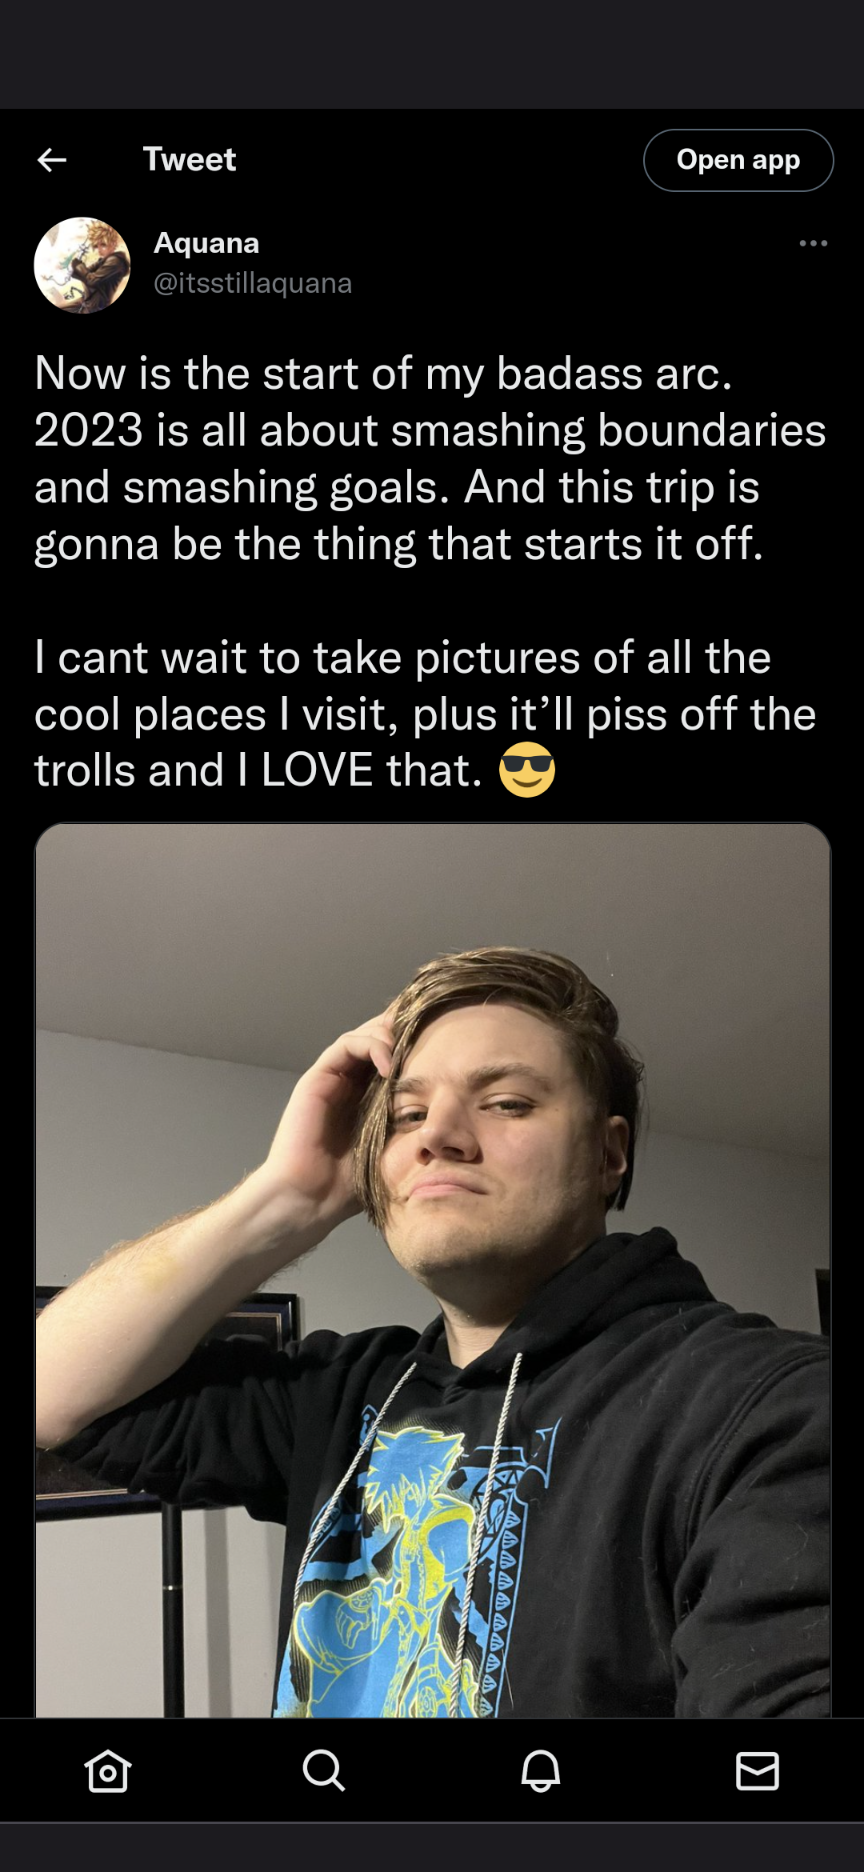Tap the 'I cant wait' tweet paragraph
This screenshot has width=864, height=1872.
tap(425, 714)
